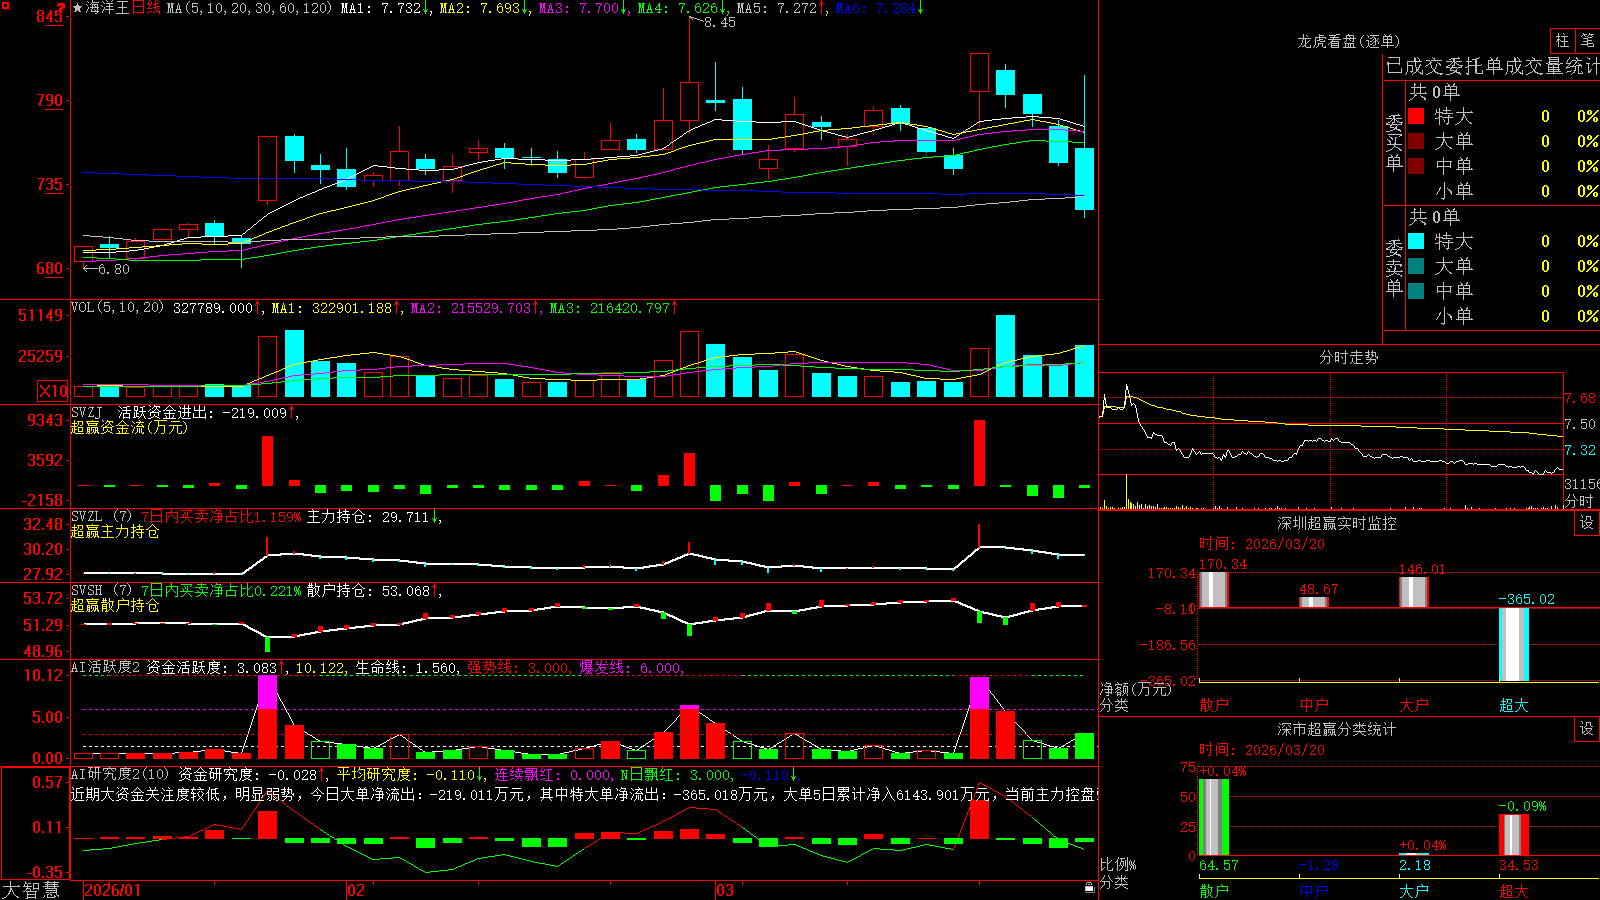This screenshot has height=900, width=1600.
Task: Click the X10 volume scale box
Action: [53, 391]
